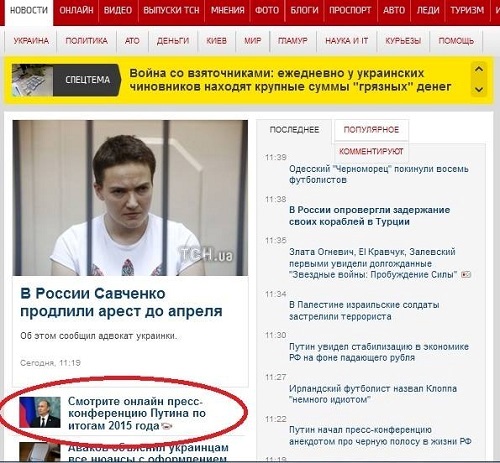Open the Ирландский футболист назвал Клоппа news link
The width and height of the screenshot is (500, 463).
coord(373,394)
